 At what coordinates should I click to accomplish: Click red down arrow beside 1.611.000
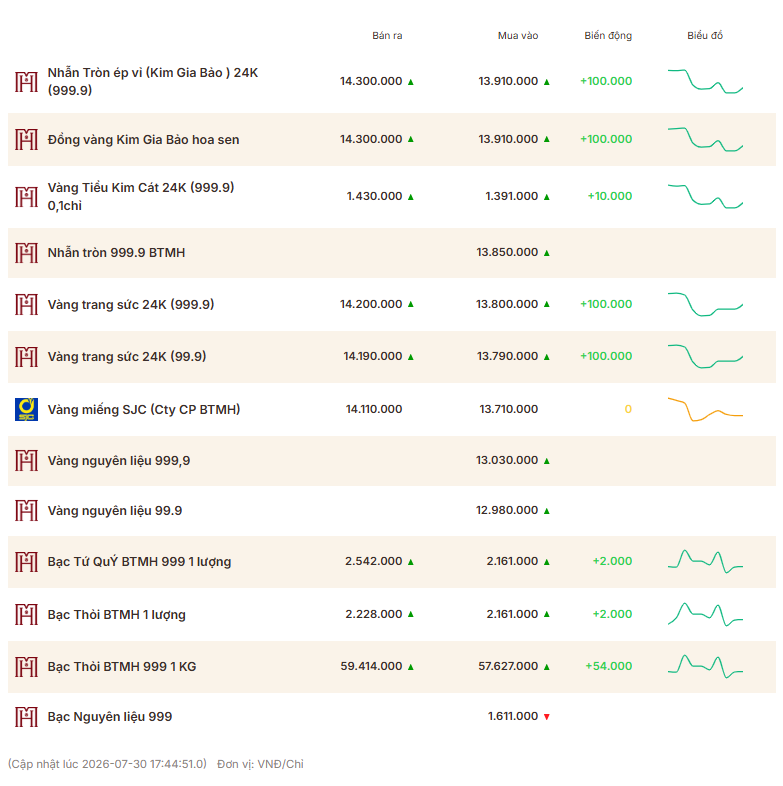pyautogui.click(x=546, y=717)
